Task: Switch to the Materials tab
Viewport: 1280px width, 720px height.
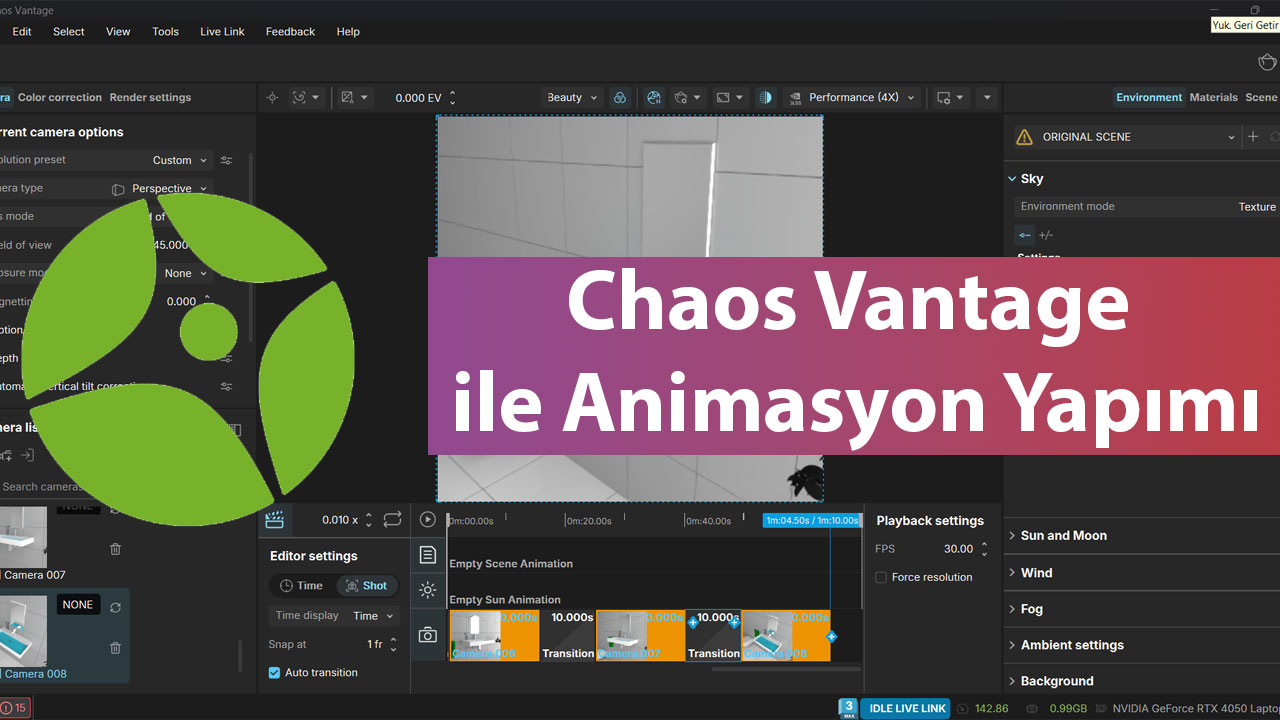Action: [1213, 98]
